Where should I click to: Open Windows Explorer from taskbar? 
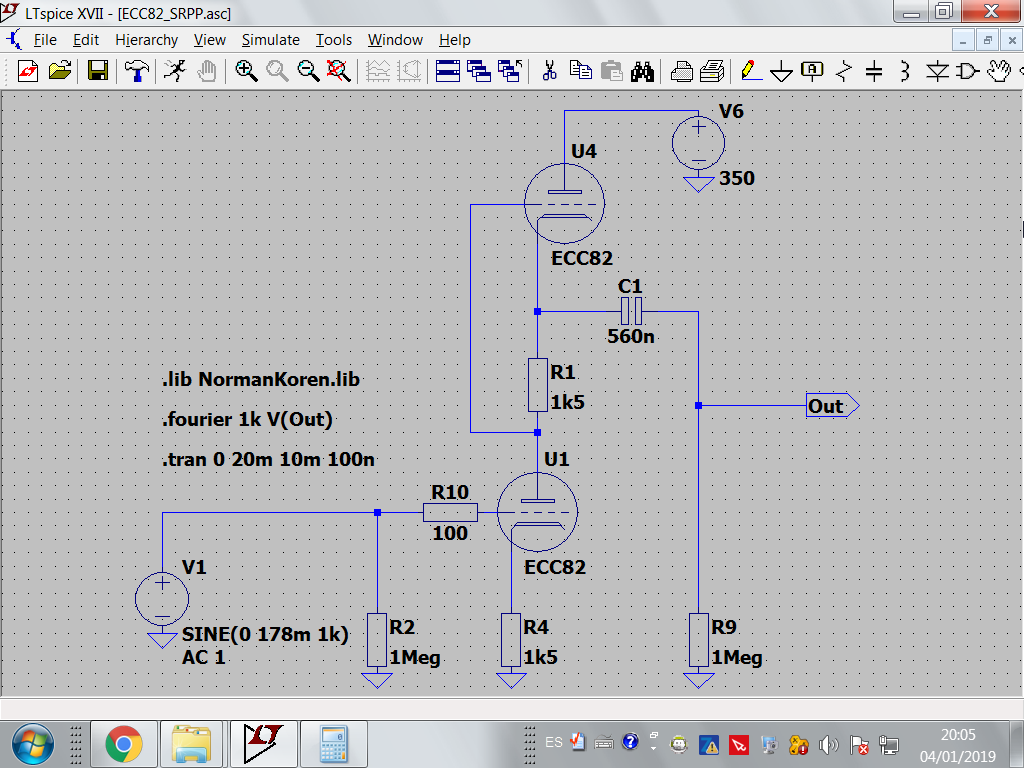pyautogui.click(x=191, y=744)
